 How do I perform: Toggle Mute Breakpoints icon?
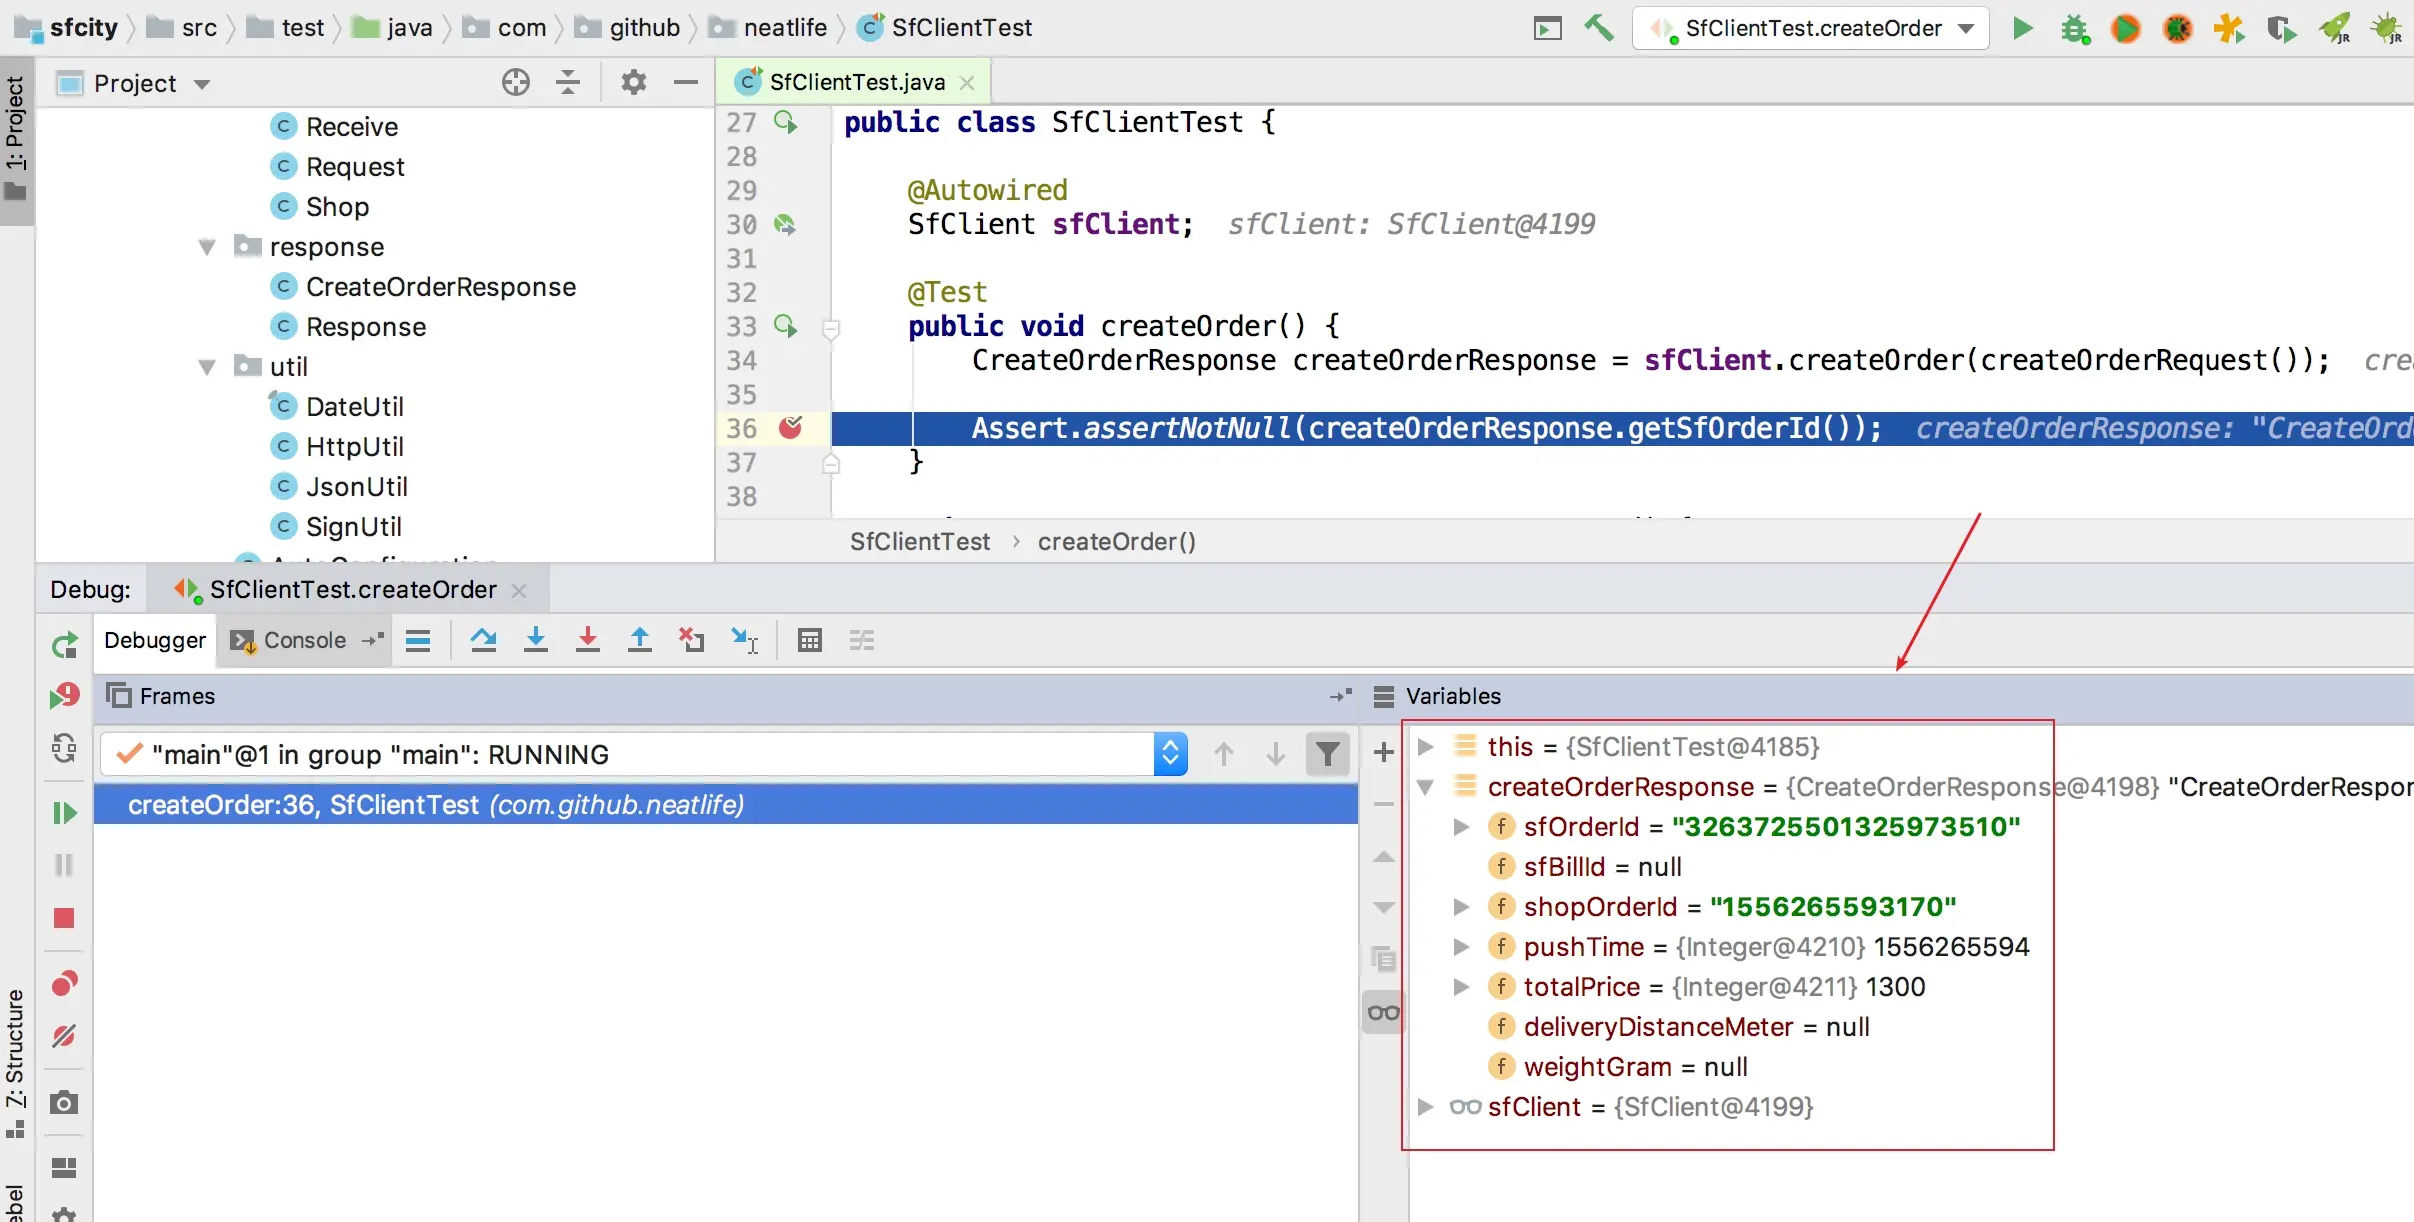point(64,1036)
